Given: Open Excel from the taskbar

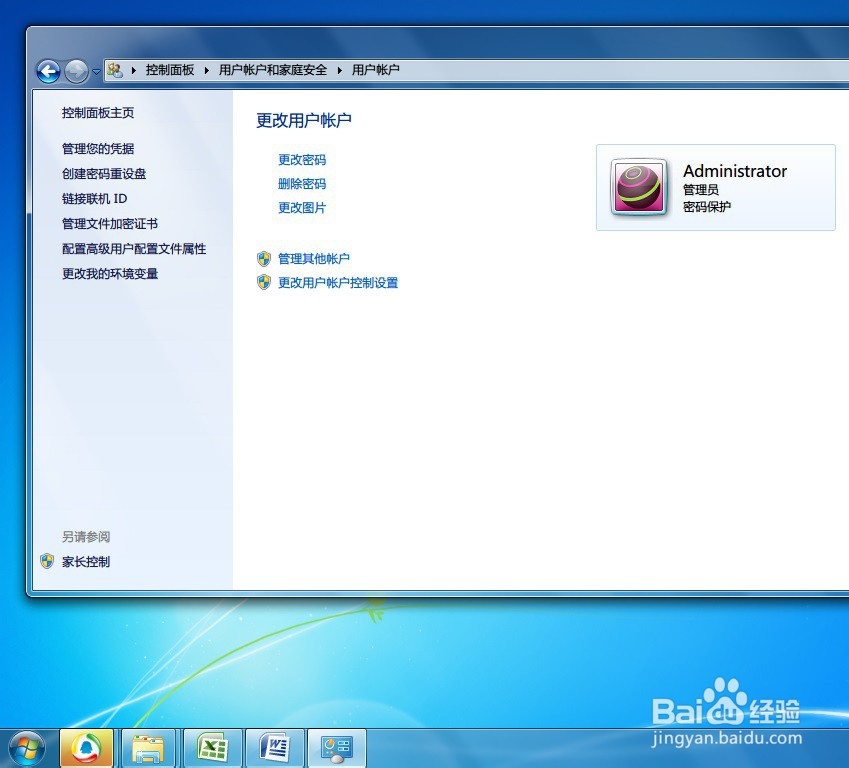Looking at the screenshot, I should (212, 749).
